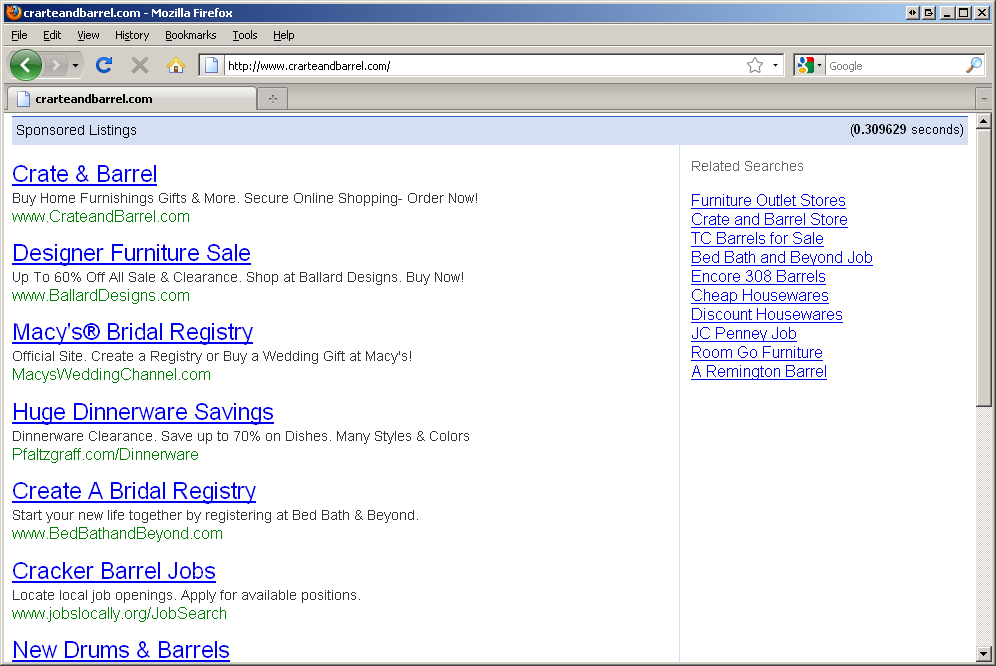The height and width of the screenshot is (666, 996).
Task: Click the leftmost title bar arrows icon
Action: (913, 12)
